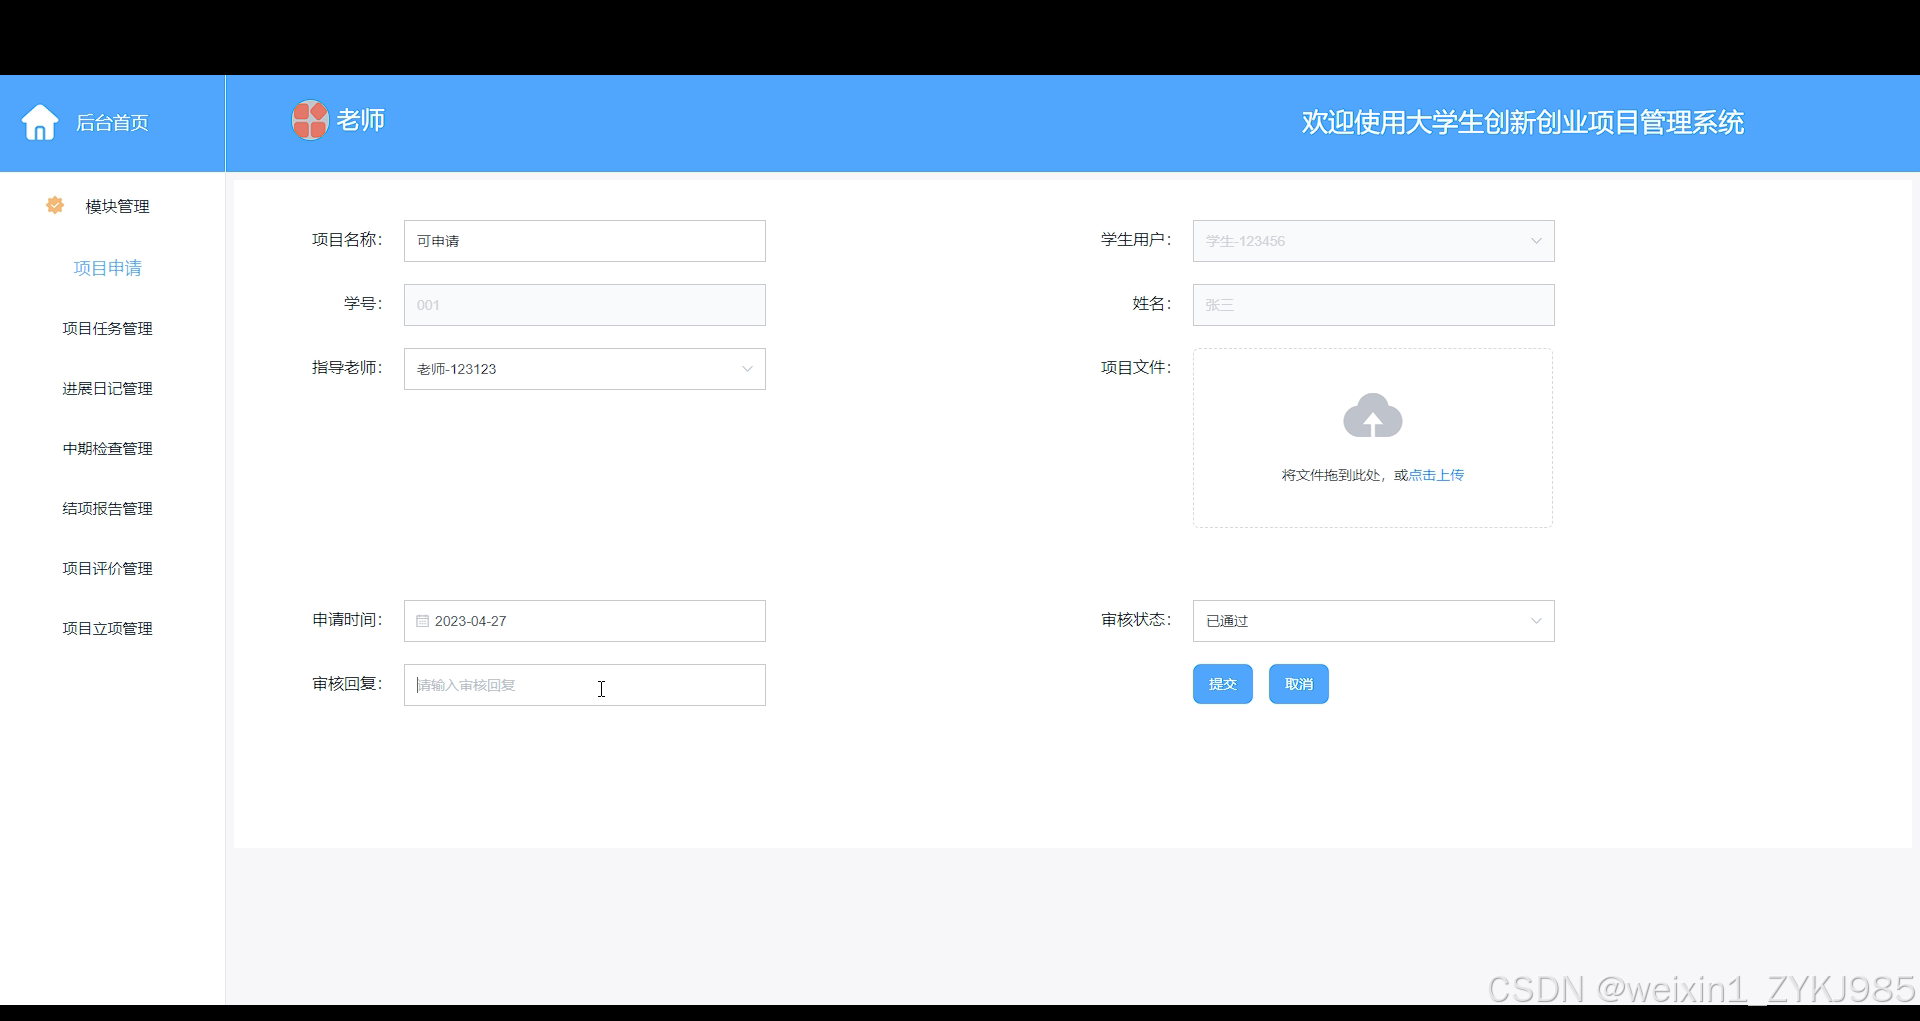
Task: Click the 学号 field showing 001
Action: [585, 305]
